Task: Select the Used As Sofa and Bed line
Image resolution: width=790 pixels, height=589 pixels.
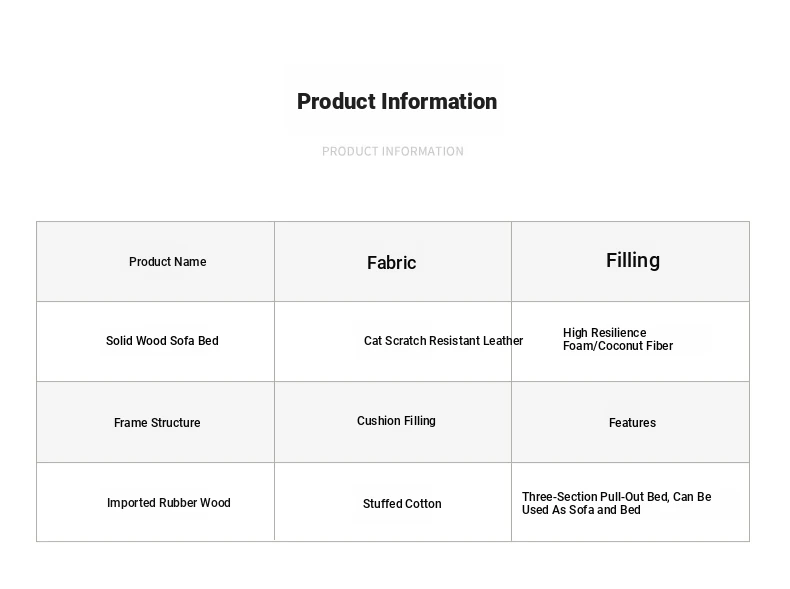Action: pos(581,510)
